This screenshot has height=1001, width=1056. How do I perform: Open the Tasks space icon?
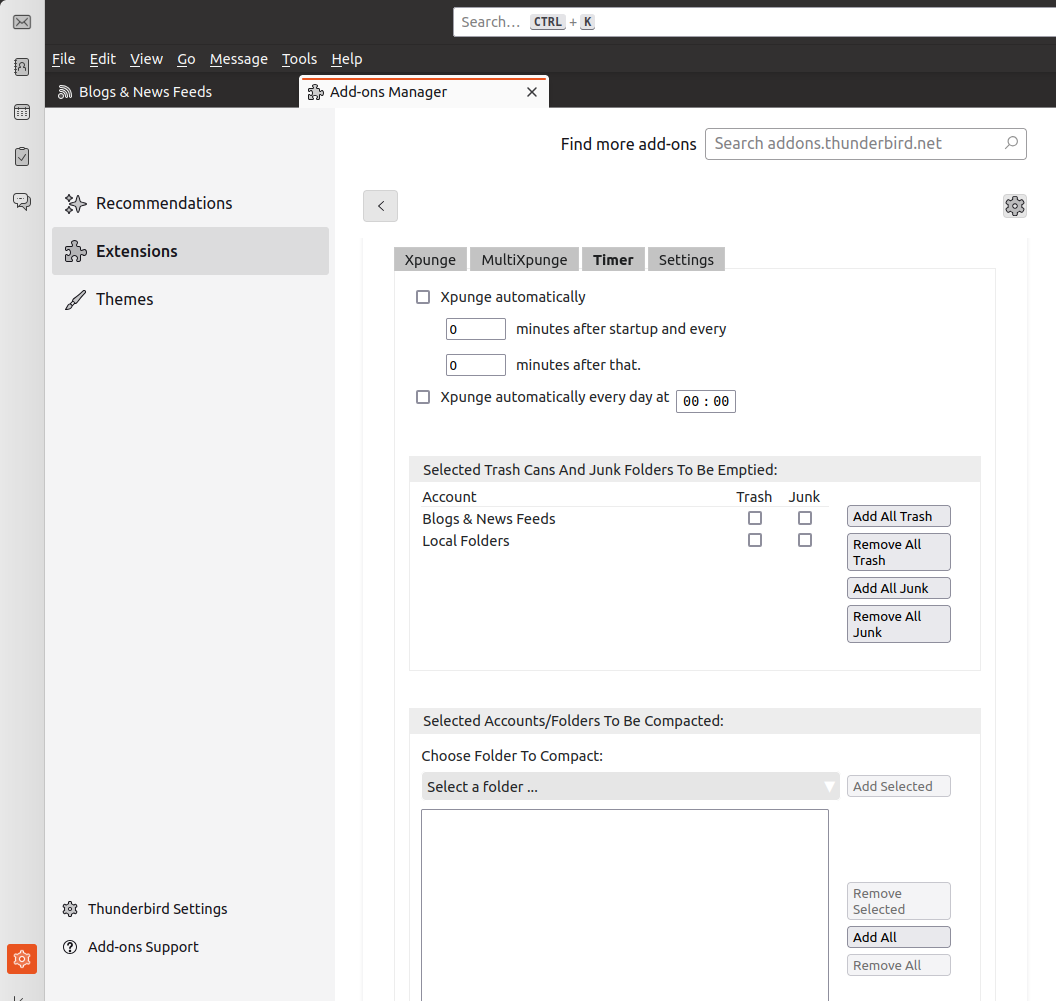coord(22,156)
